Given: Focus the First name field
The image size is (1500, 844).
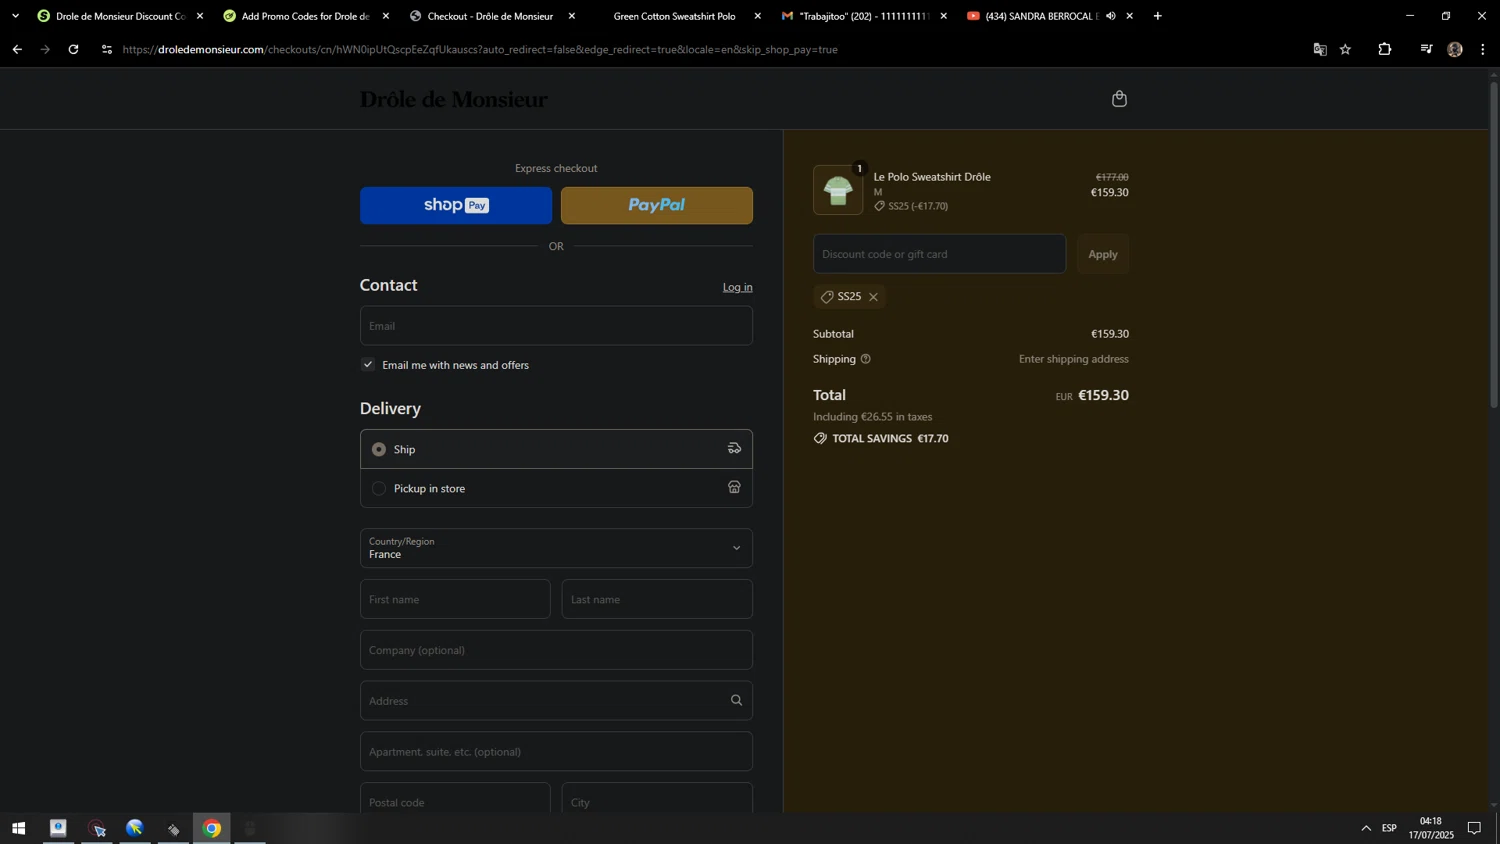Looking at the screenshot, I should pyautogui.click(x=455, y=599).
